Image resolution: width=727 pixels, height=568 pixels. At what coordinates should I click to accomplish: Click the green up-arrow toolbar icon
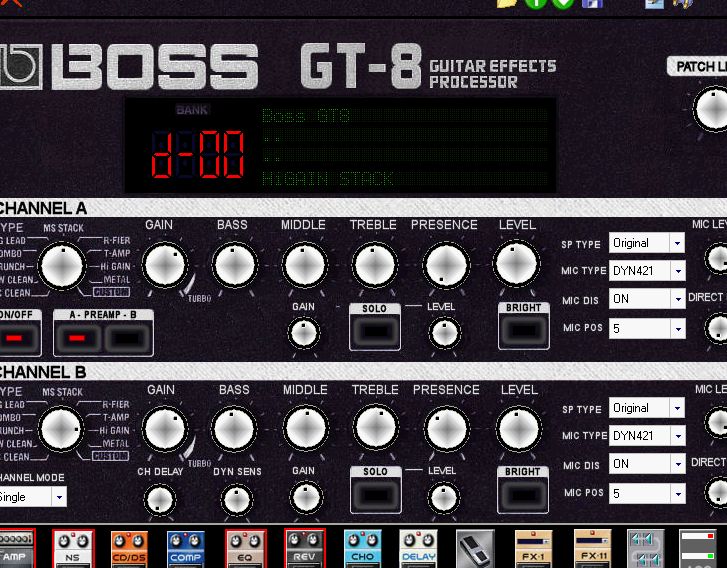(x=536, y=4)
